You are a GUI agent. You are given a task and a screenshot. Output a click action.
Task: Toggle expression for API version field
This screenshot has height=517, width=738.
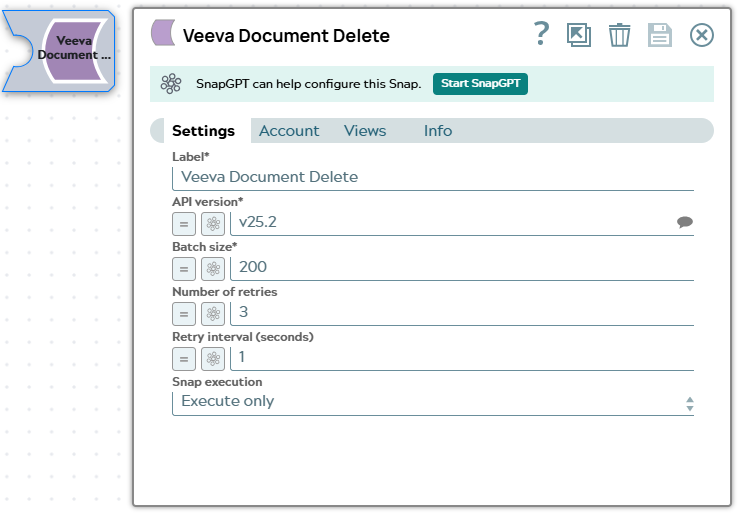(x=184, y=224)
